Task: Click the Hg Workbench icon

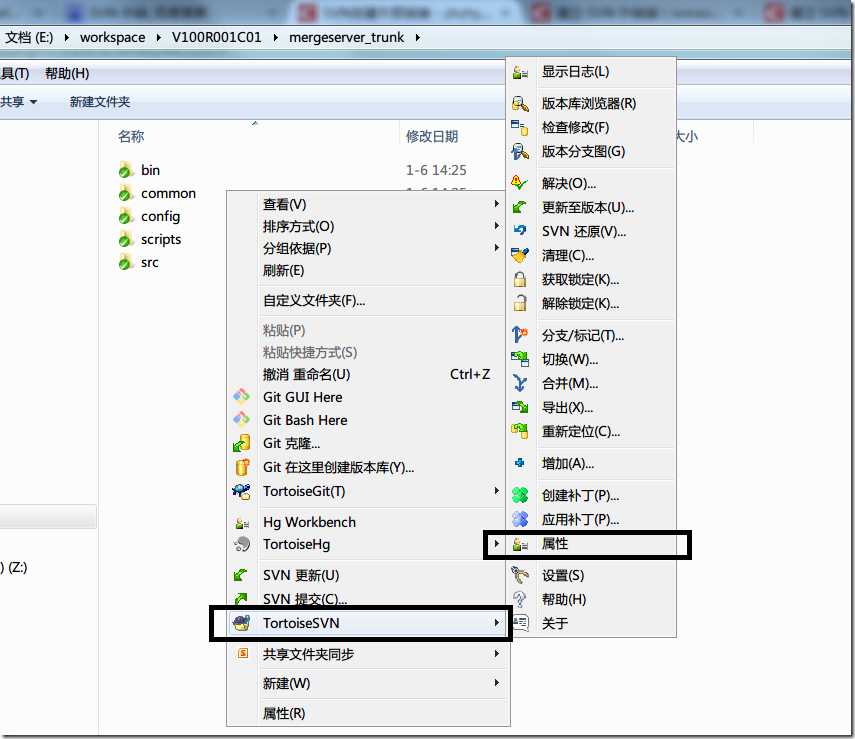Action: coord(242,522)
